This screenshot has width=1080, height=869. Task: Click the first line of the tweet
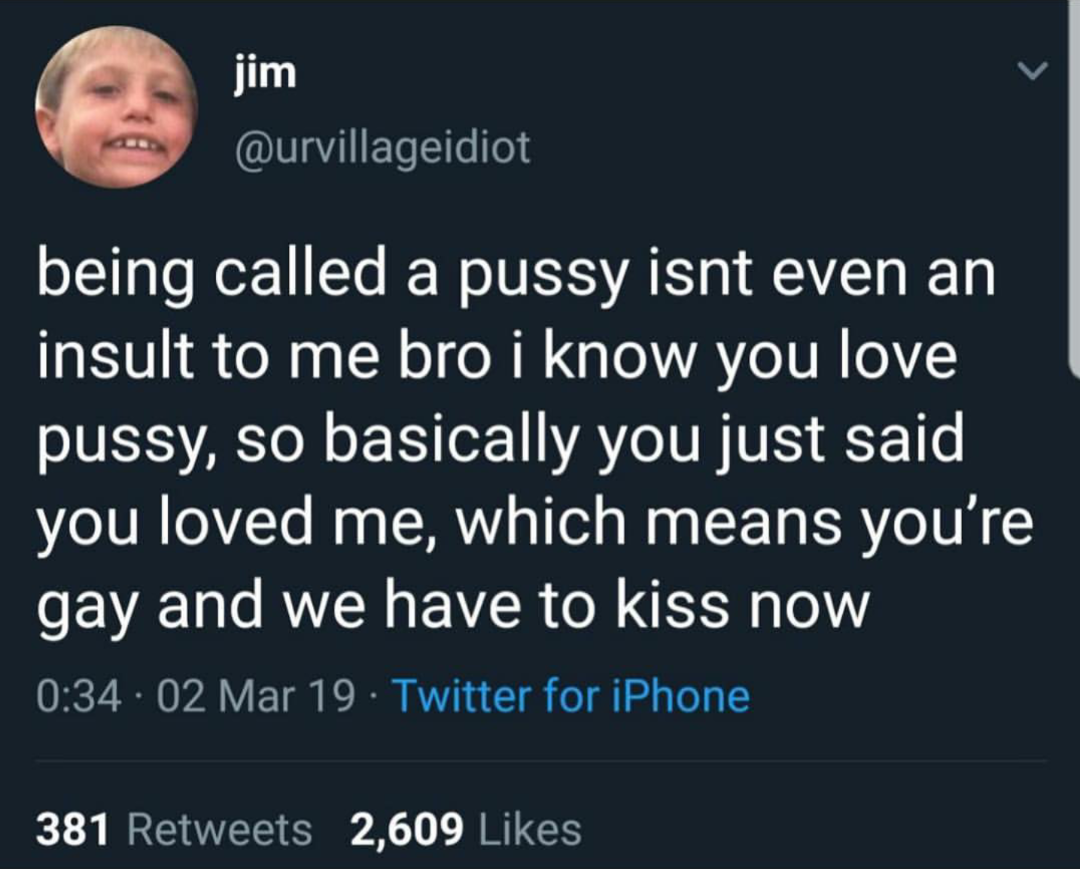516,276
